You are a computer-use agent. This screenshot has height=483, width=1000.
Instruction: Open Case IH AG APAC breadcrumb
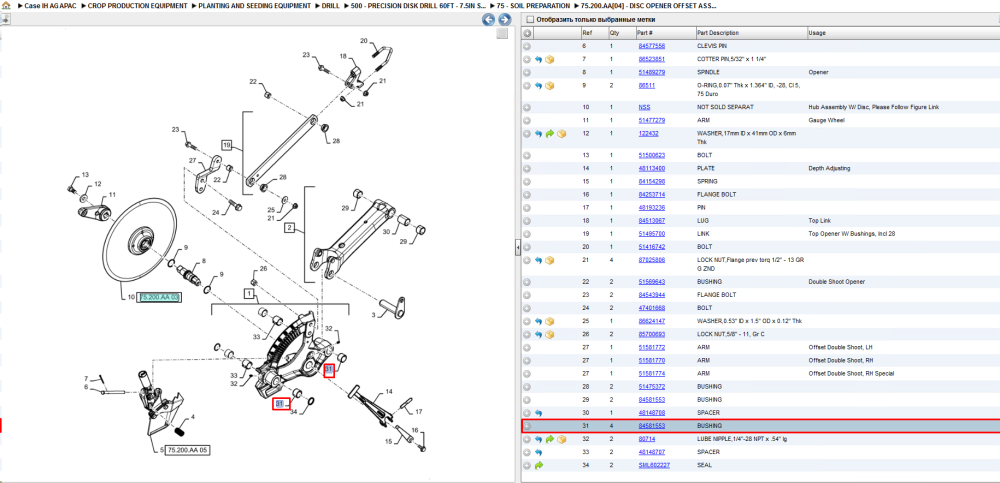tap(50, 5)
